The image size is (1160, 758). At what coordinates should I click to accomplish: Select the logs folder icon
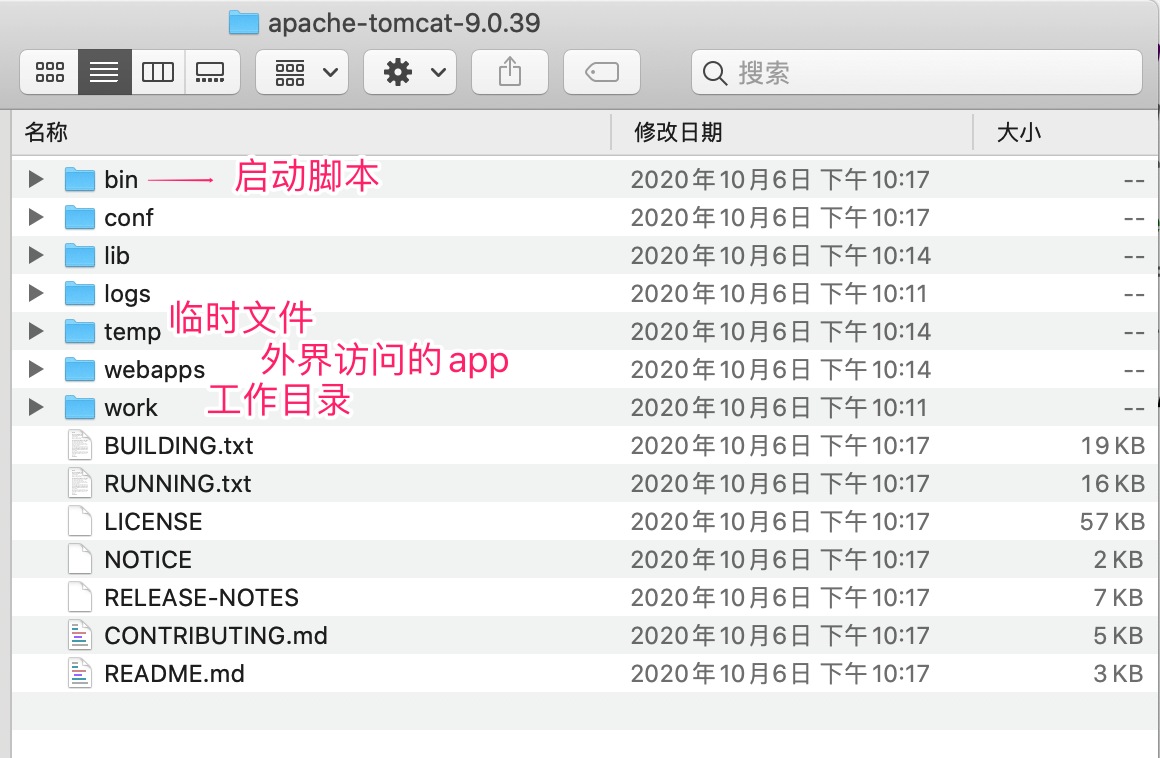pos(80,294)
